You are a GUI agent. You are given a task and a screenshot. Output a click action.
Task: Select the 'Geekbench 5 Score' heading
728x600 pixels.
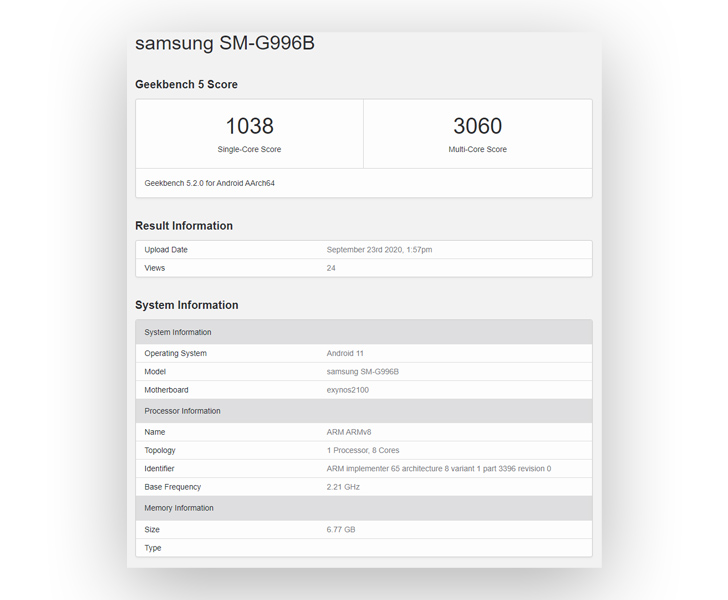186,85
